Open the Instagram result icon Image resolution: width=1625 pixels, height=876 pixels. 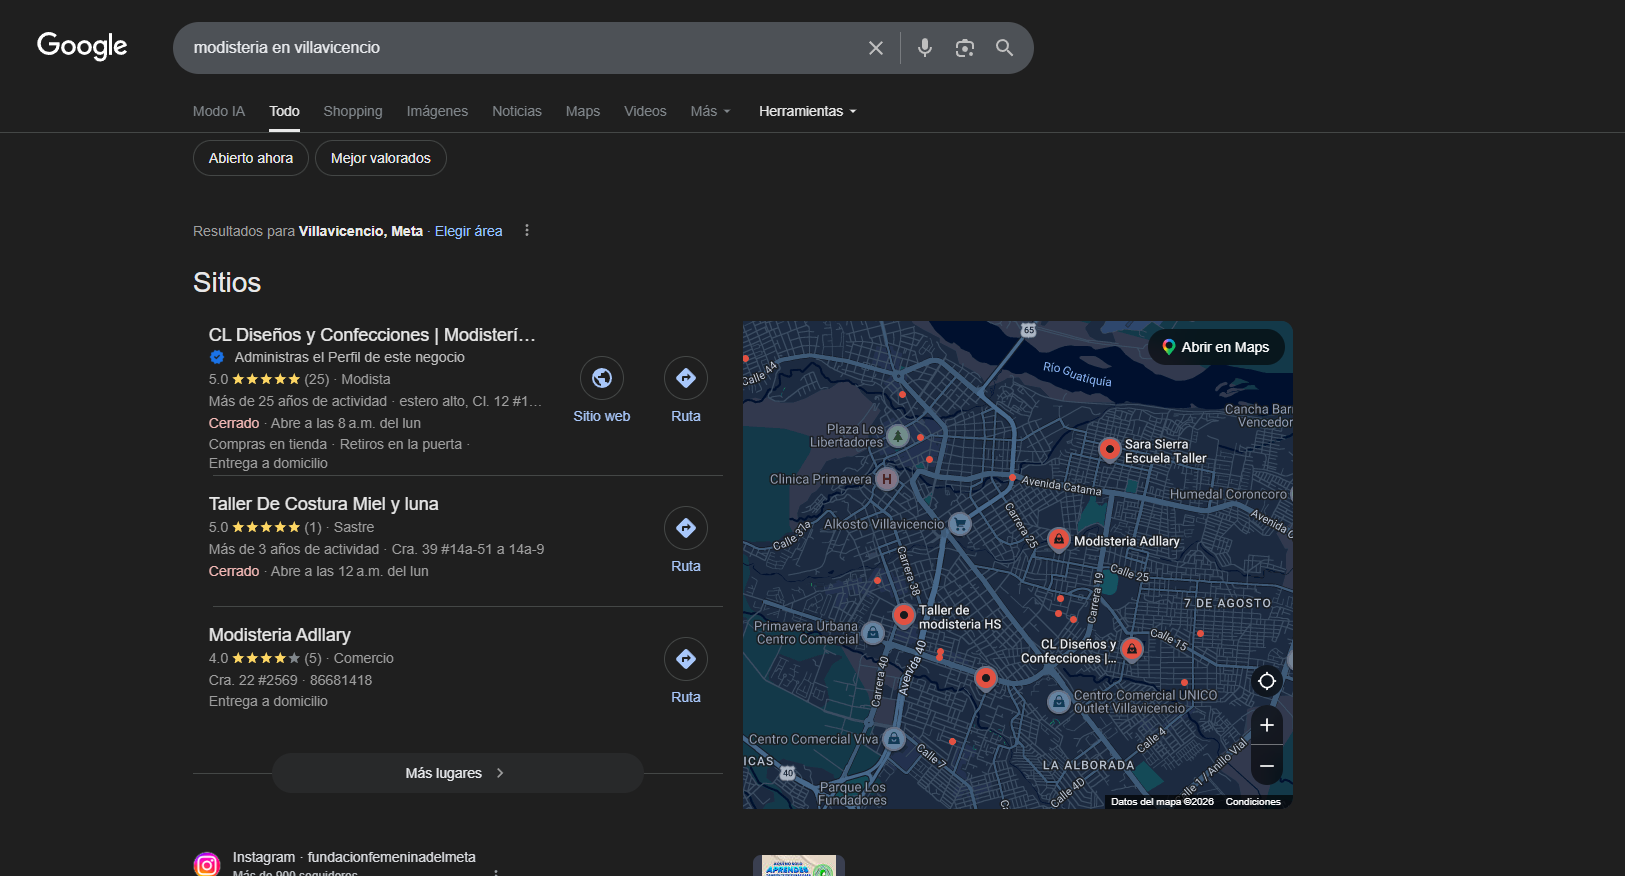pos(207,864)
